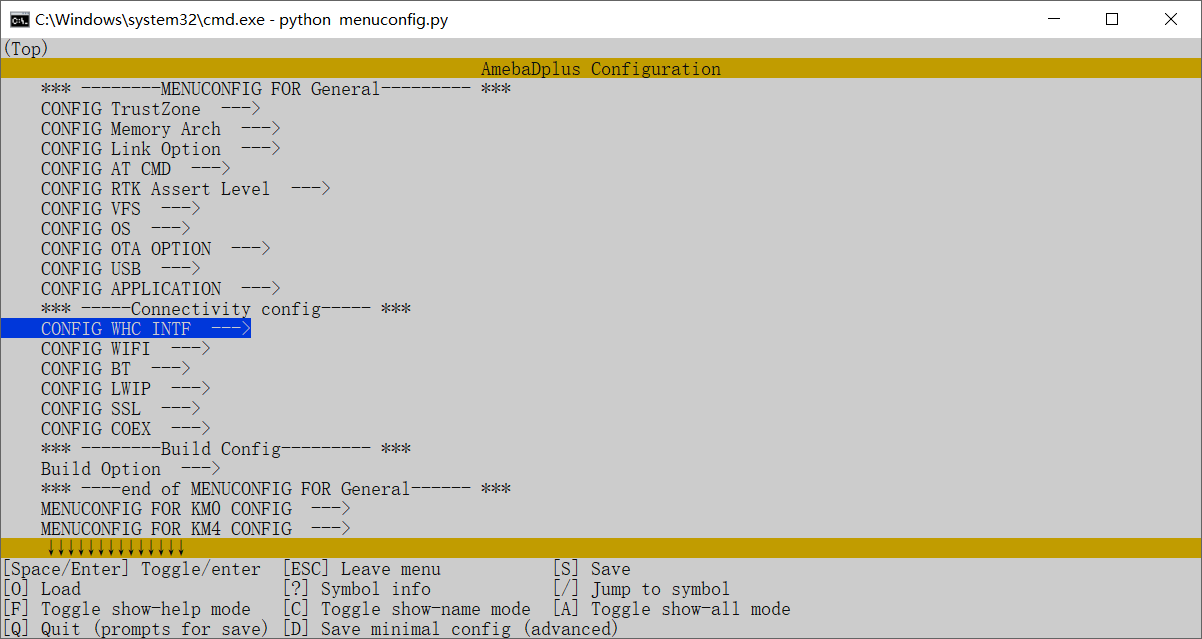Click highlighted CONFIG WHC INTF entry
Viewport: 1202px width, 639px height.
point(145,329)
